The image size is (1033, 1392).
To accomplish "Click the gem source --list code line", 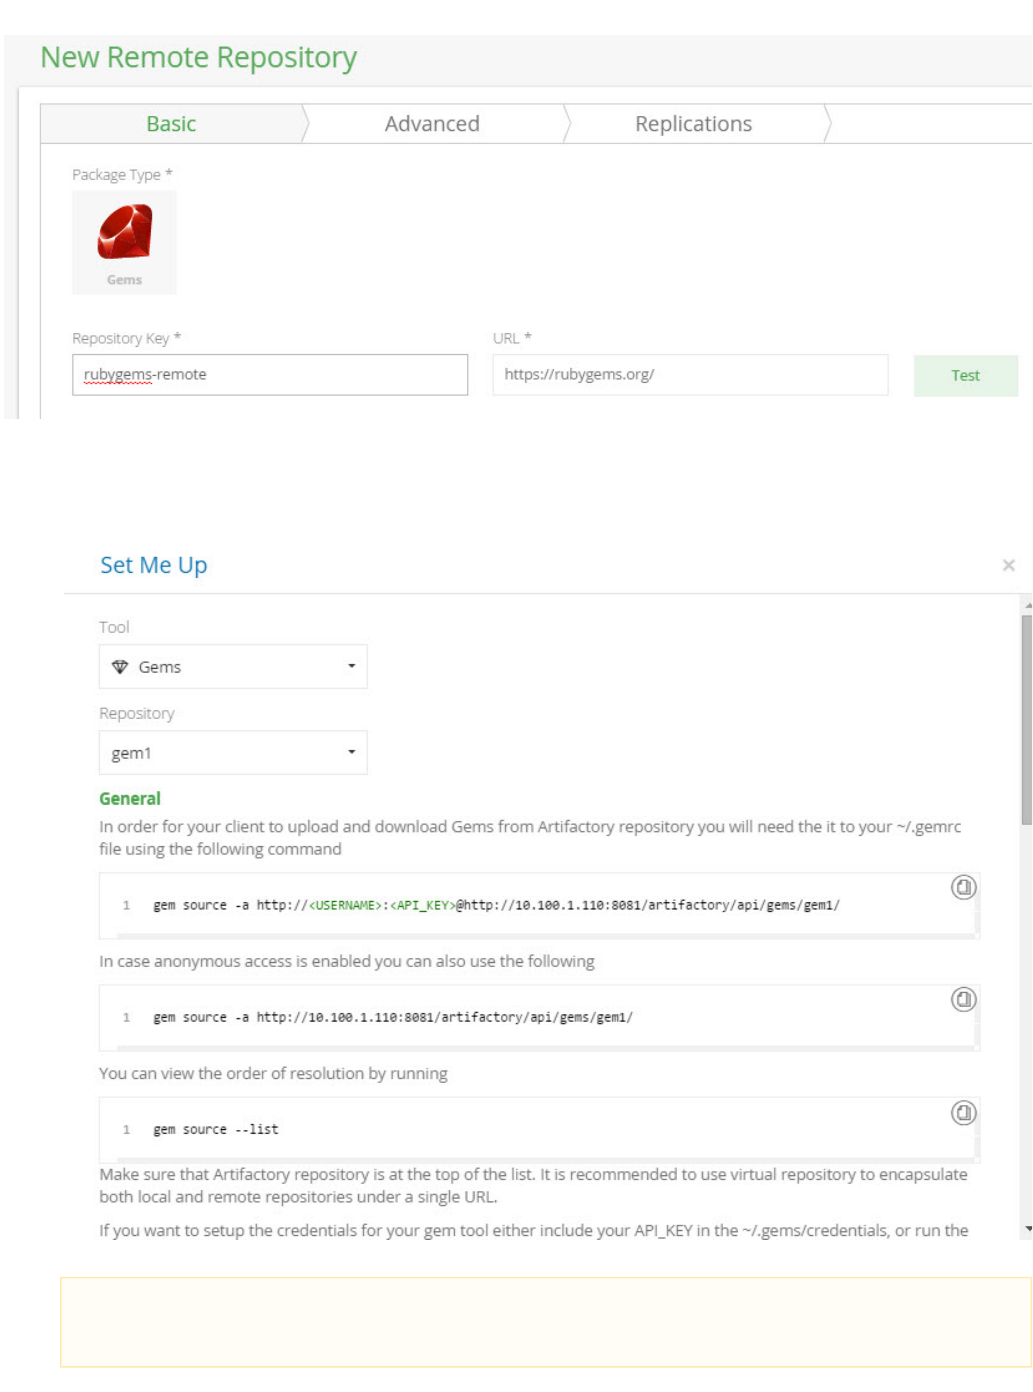I will (216, 1130).
